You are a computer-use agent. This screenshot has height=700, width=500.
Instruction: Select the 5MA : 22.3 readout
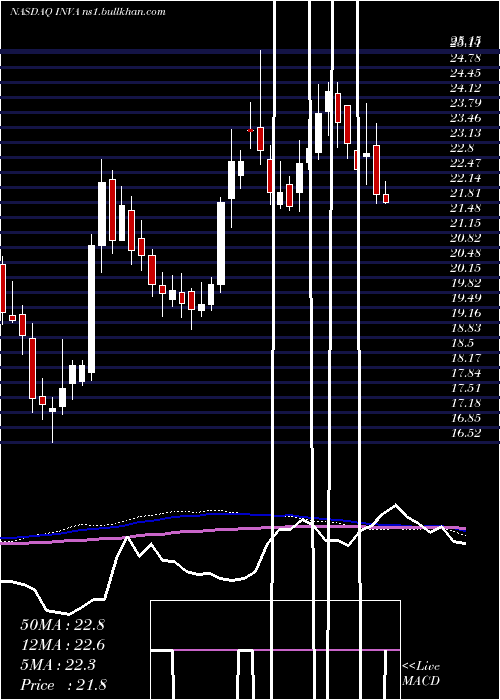(x=58, y=665)
